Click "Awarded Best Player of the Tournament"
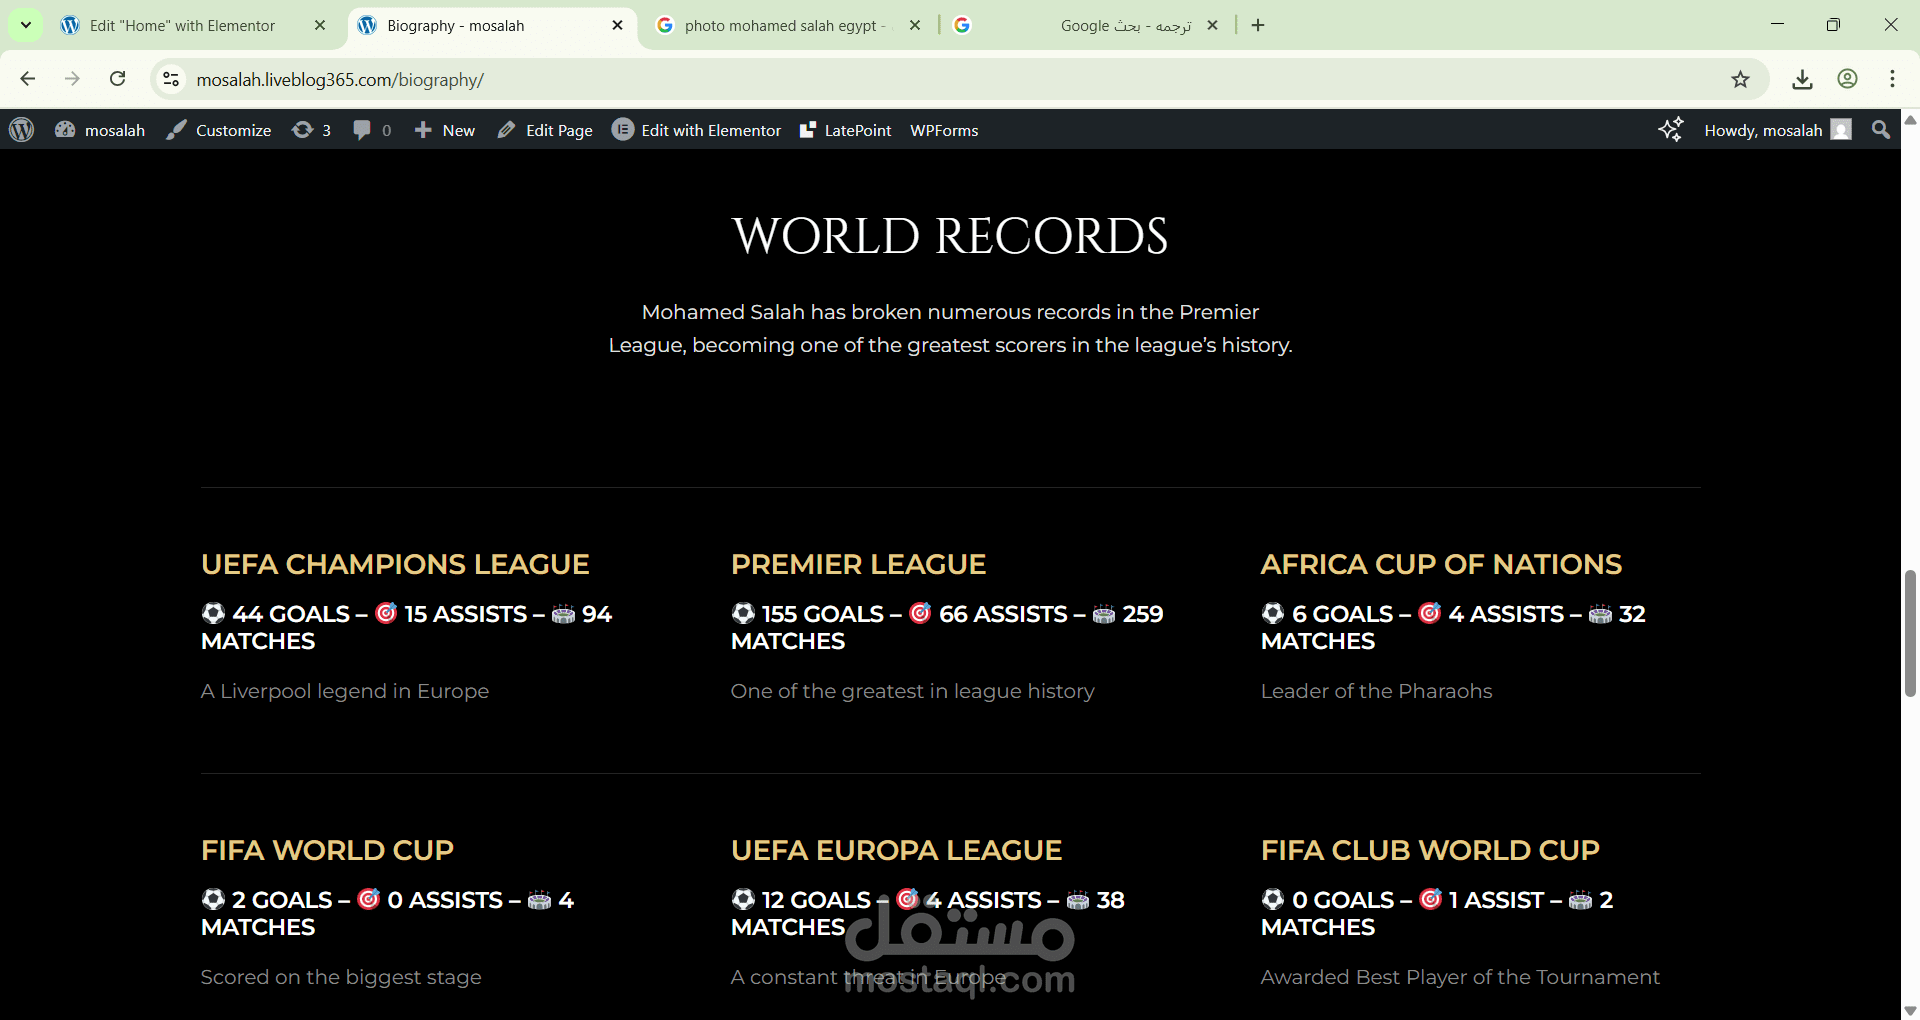1920x1020 pixels. point(1460,977)
